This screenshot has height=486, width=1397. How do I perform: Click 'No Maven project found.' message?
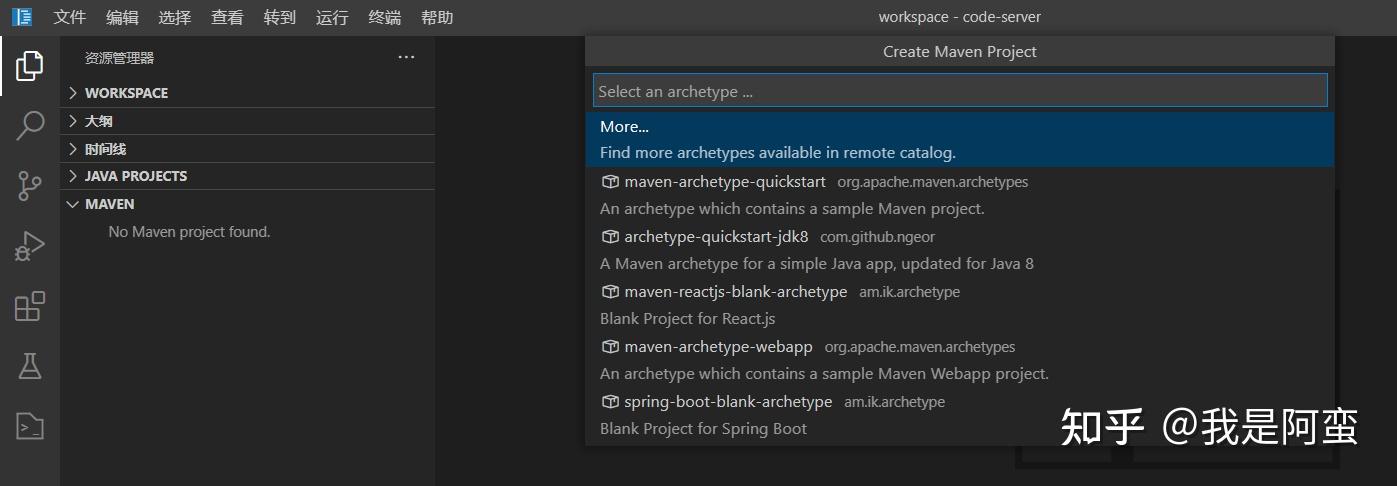click(189, 232)
